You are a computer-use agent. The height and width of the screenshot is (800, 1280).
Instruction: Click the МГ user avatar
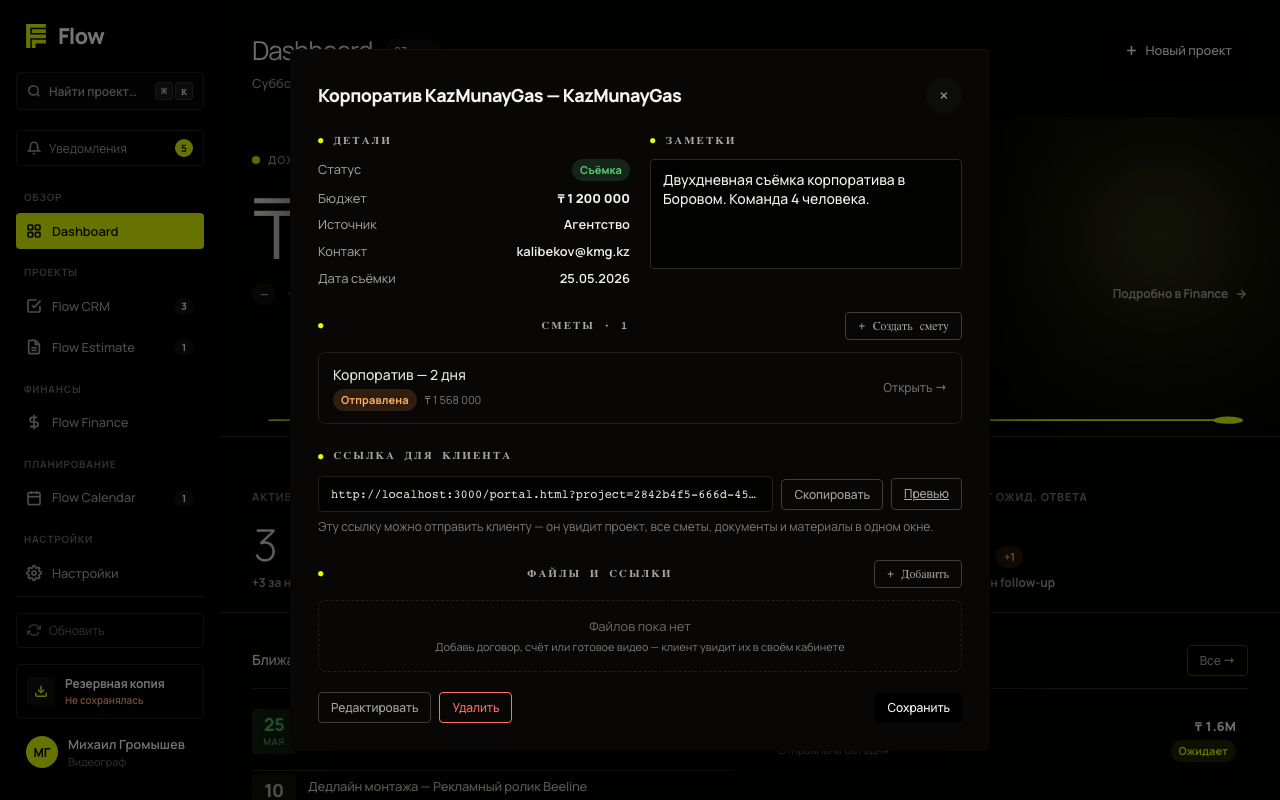[x=42, y=752]
